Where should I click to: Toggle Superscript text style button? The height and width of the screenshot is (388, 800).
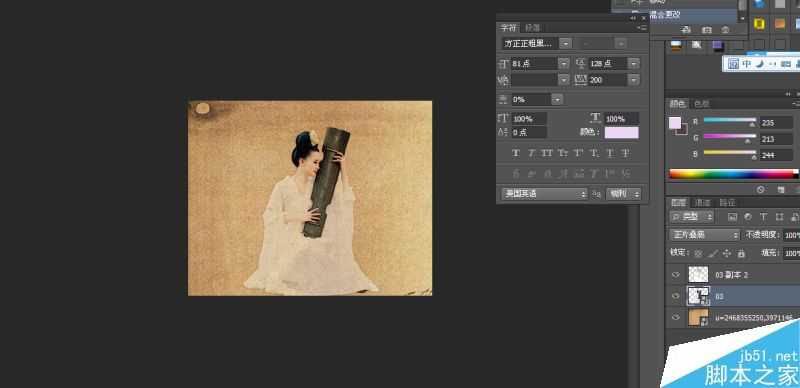(578, 153)
